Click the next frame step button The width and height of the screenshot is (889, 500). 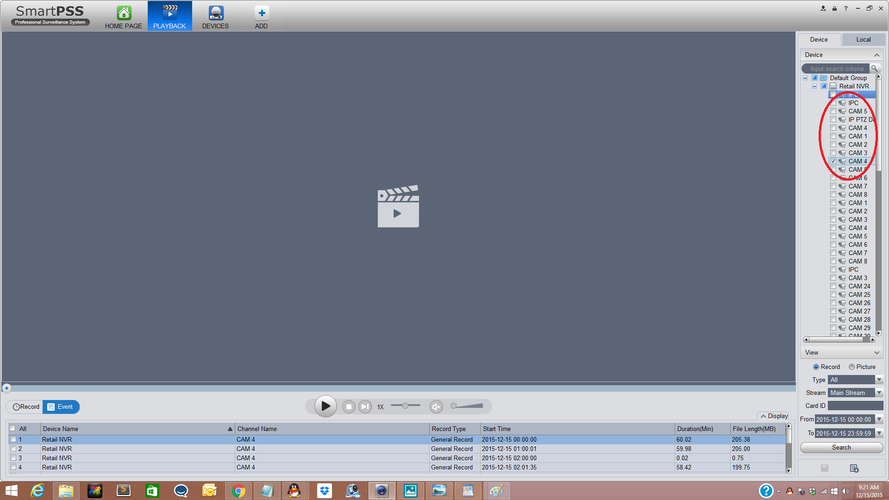tap(365, 406)
